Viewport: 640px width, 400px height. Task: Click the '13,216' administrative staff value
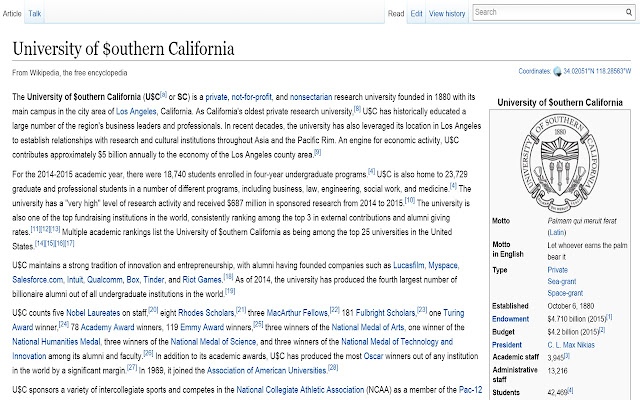coord(557,371)
